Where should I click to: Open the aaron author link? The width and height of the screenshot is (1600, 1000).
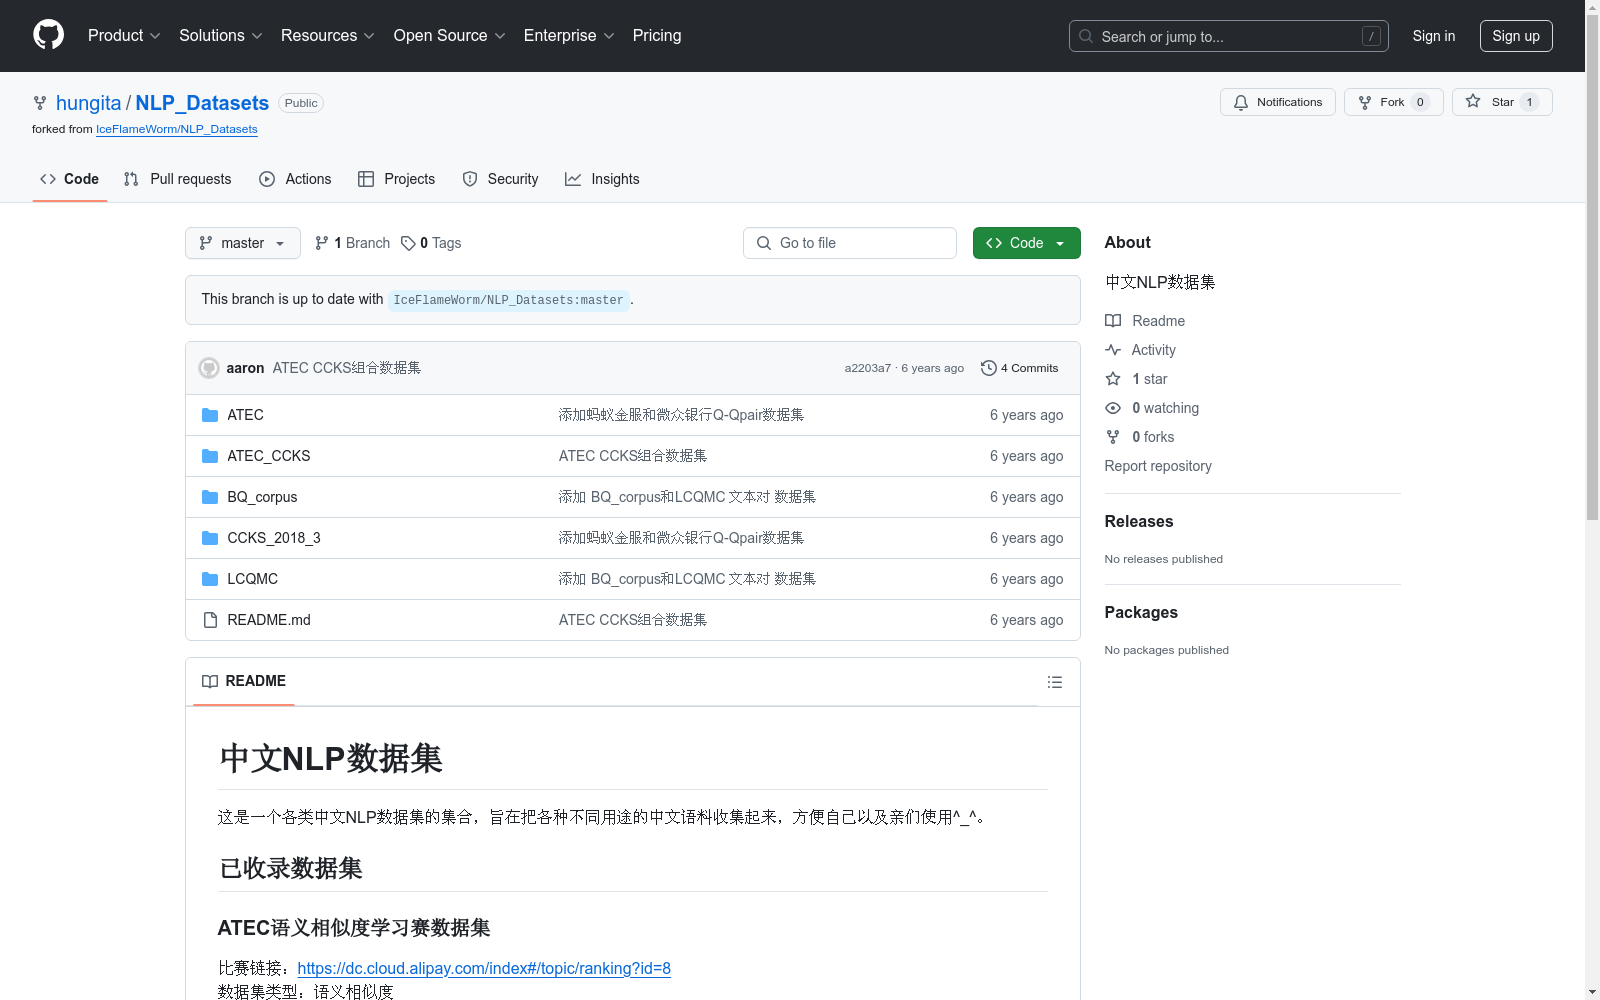pyautogui.click(x=245, y=368)
